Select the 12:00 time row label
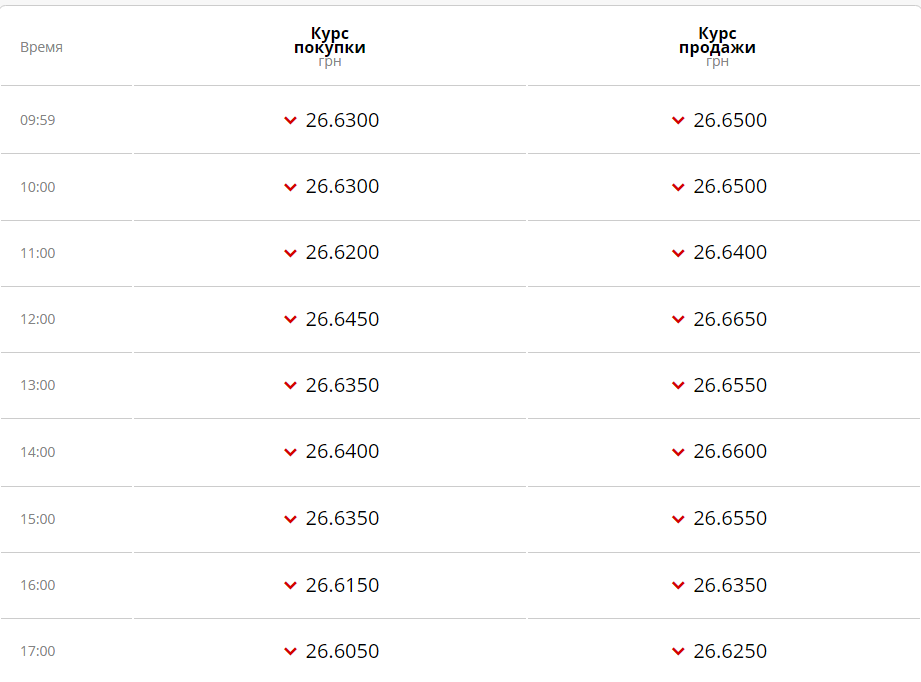The width and height of the screenshot is (921, 682). pyautogui.click(x=38, y=319)
